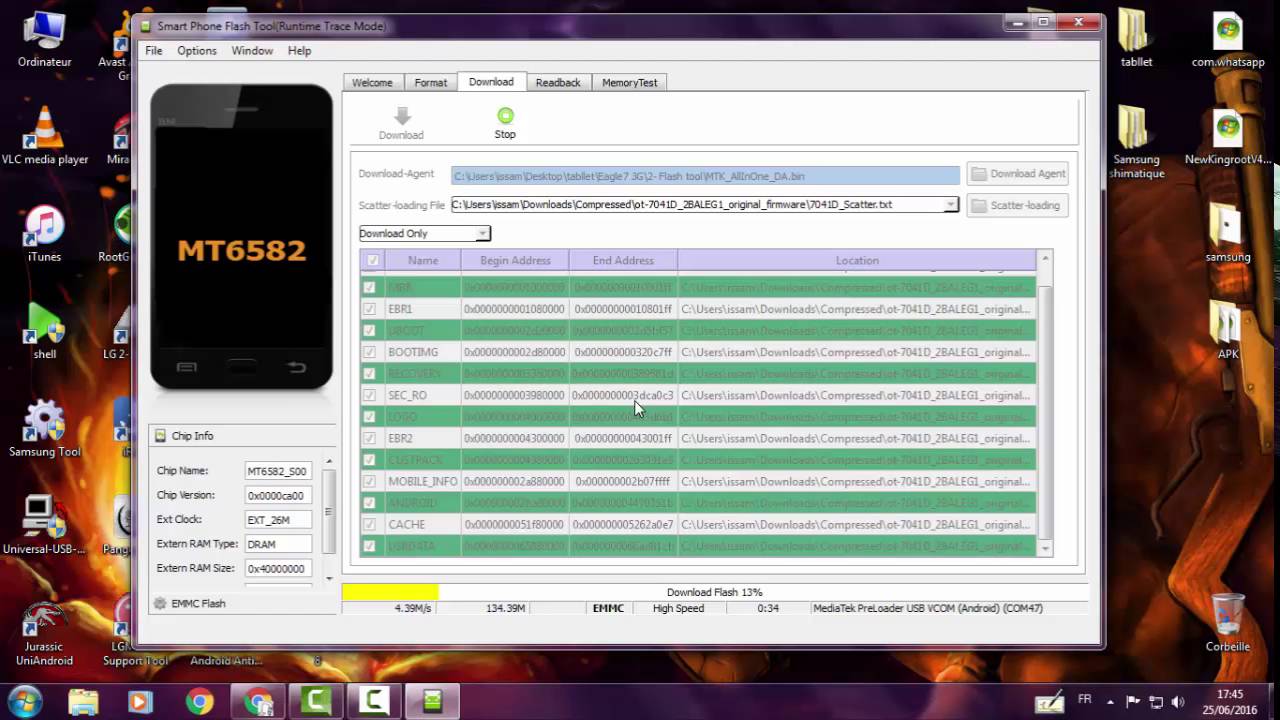
Task: Click the volume icon in system tray
Action: point(1178,702)
